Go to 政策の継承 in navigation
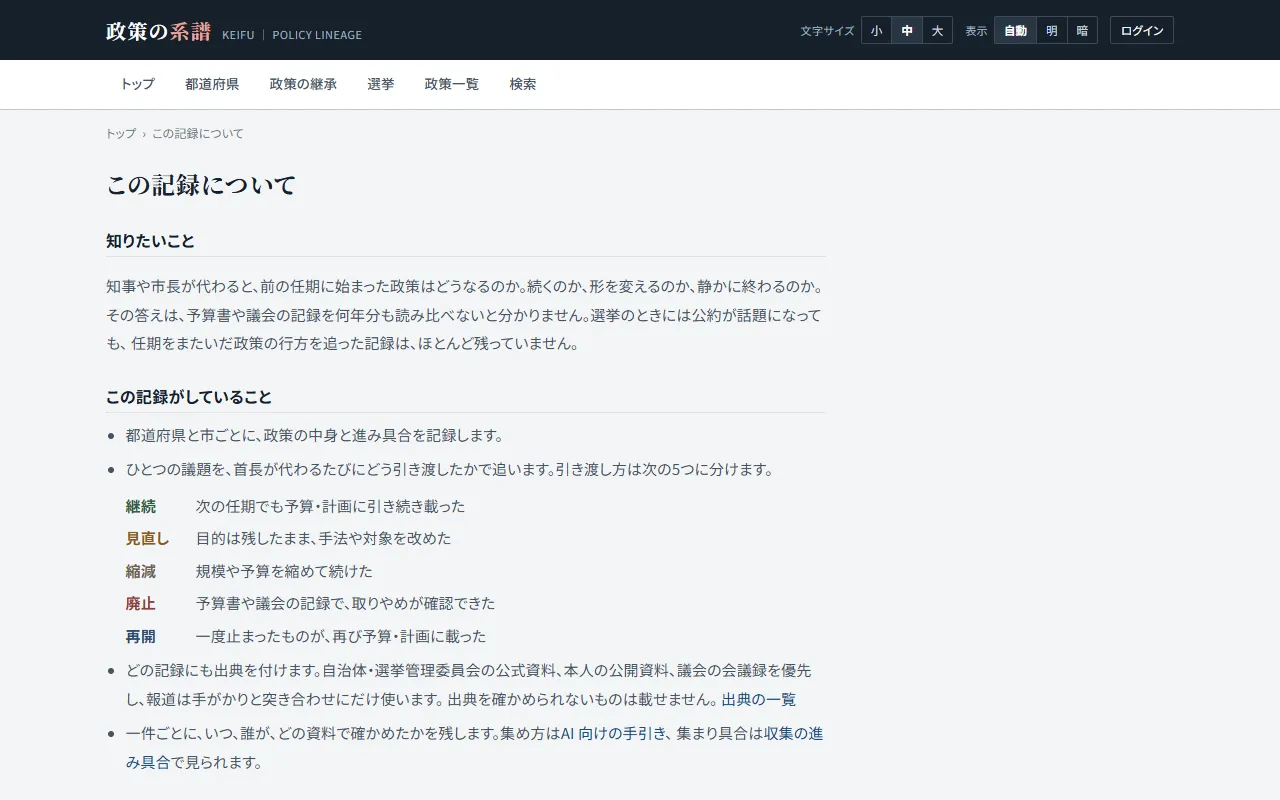This screenshot has width=1280, height=800. click(303, 84)
